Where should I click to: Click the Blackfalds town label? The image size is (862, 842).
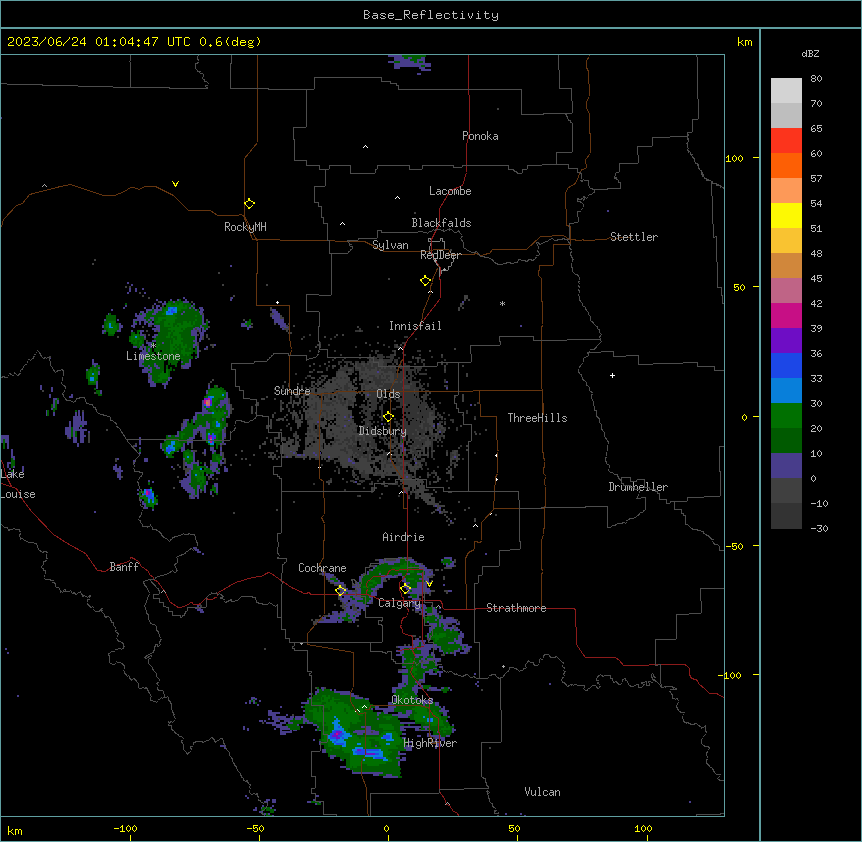tap(441, 223)
